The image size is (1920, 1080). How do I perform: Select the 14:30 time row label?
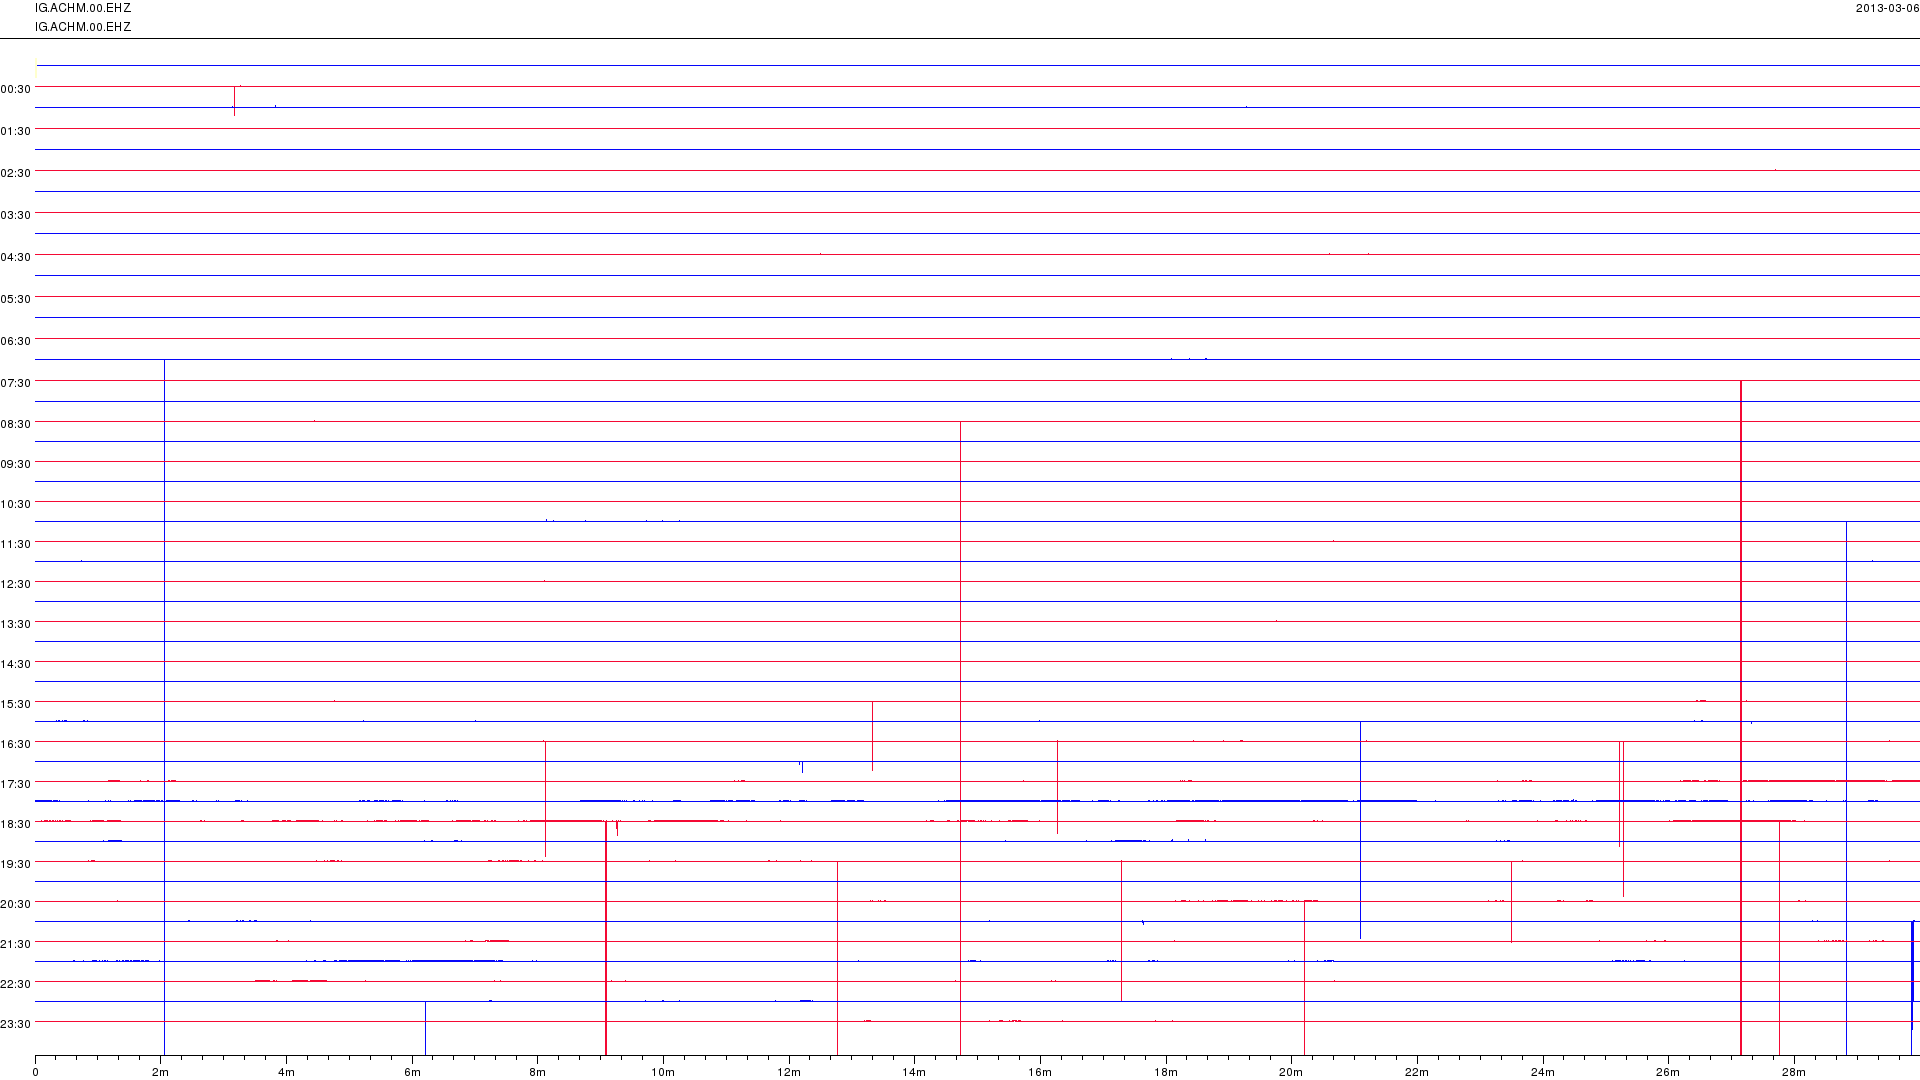point(16,664)
